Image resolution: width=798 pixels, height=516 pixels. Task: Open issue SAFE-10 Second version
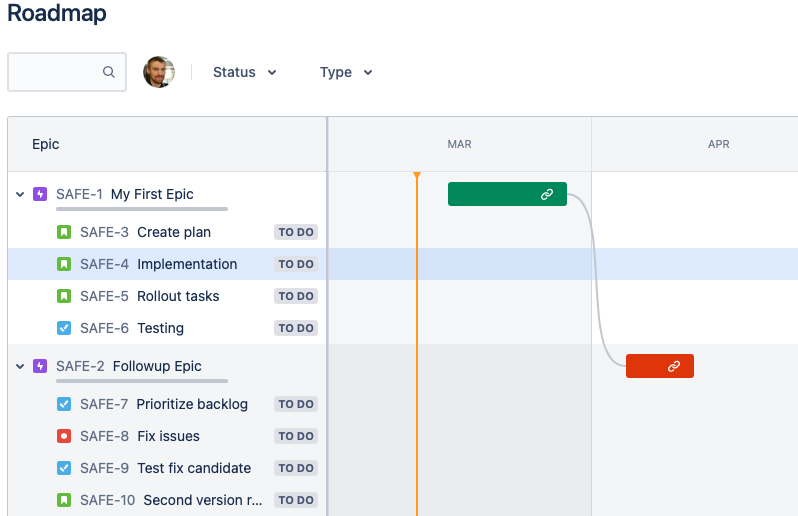coord(171,500)
